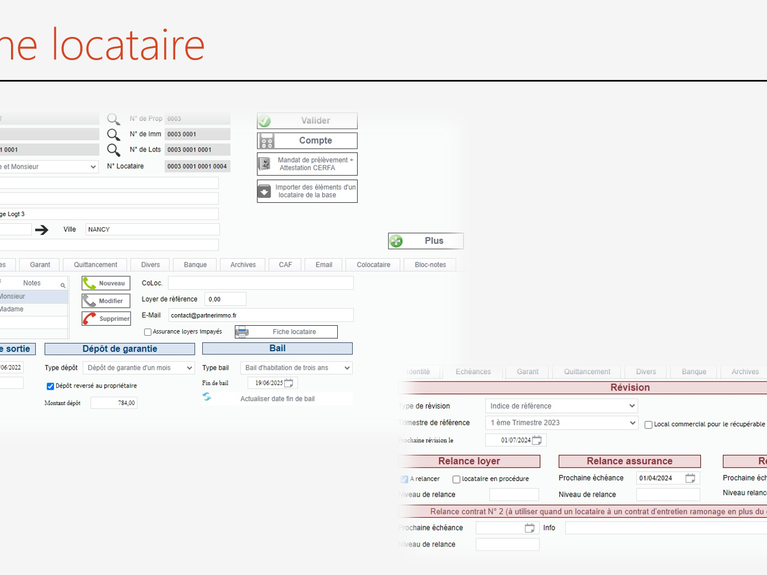Open the civility dropdown showing et Monsieur
This screenshot has width=767, height=575.
pyautogui.click(x=49, y=167)
